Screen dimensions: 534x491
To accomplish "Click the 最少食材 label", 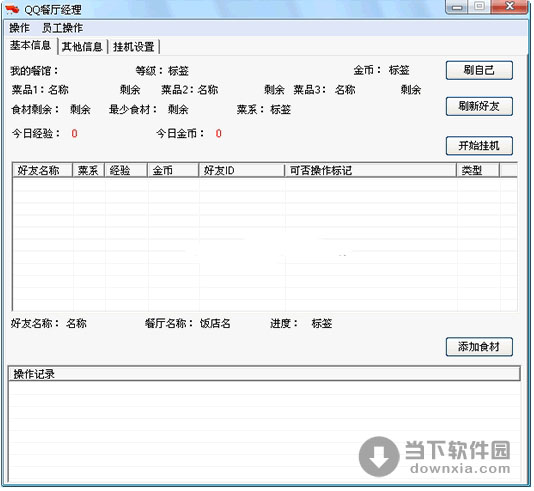I will click(x=133, y=110).
